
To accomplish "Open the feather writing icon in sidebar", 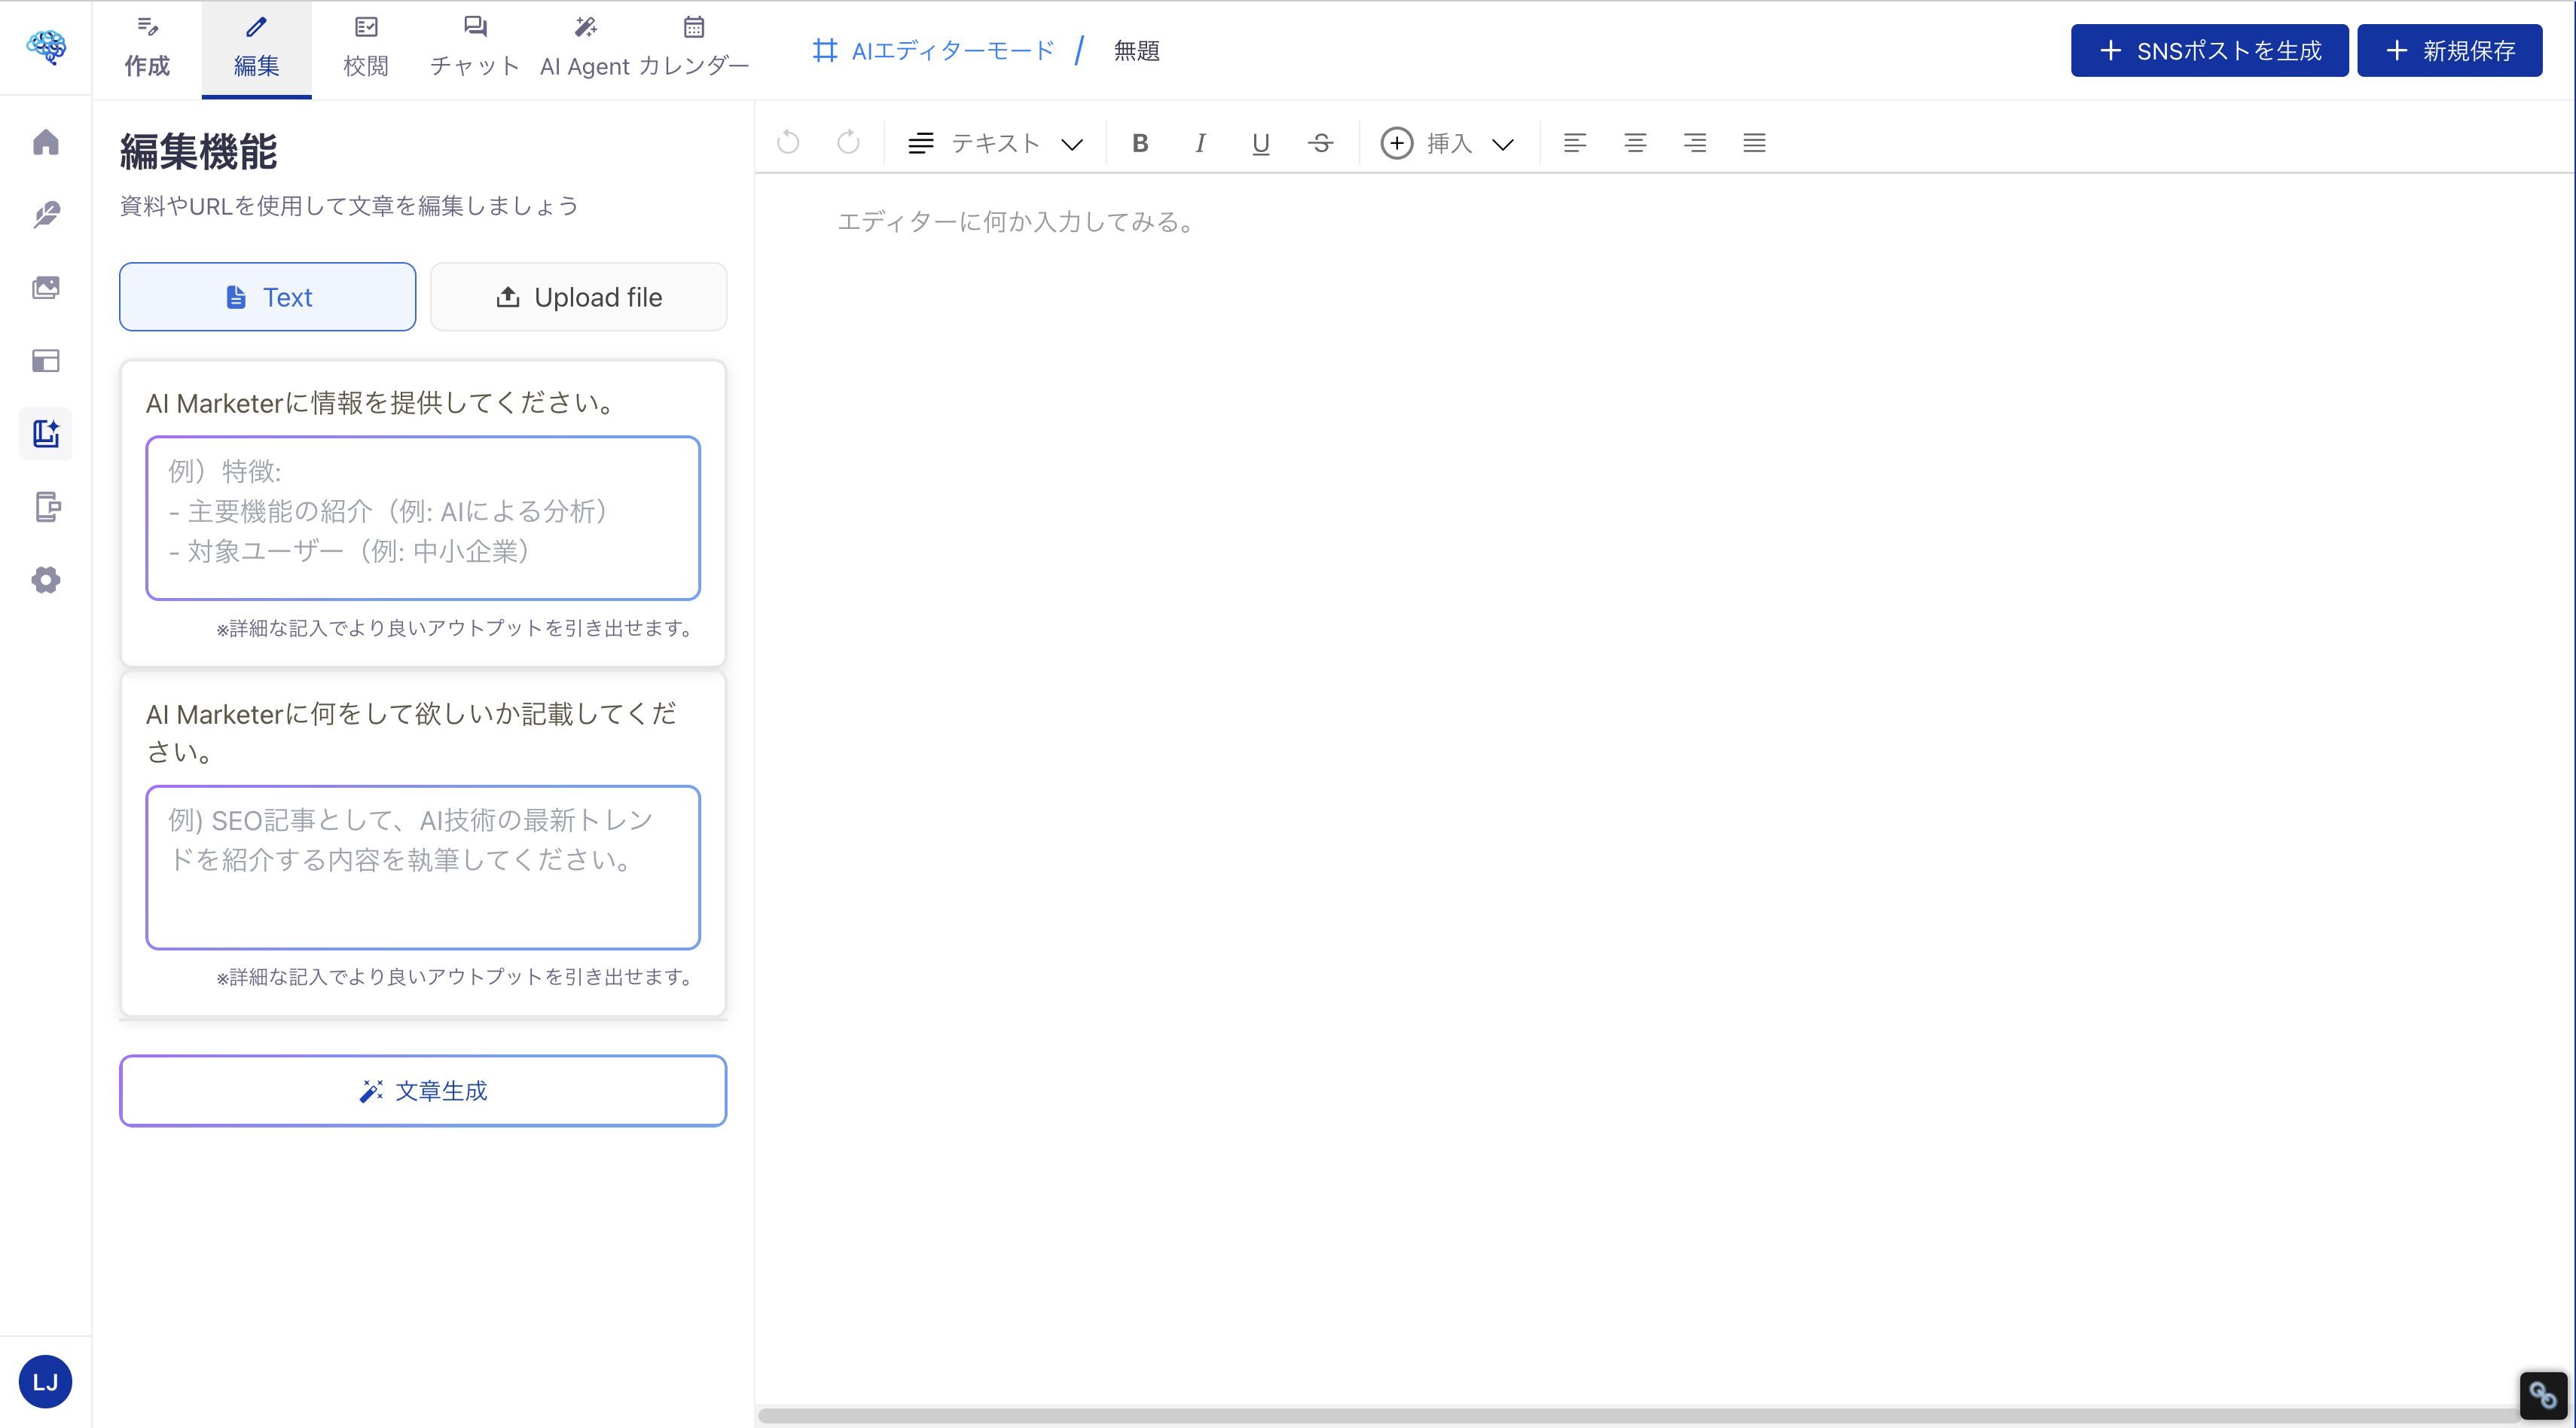I will pyautogui.click(x=46, y=215).
